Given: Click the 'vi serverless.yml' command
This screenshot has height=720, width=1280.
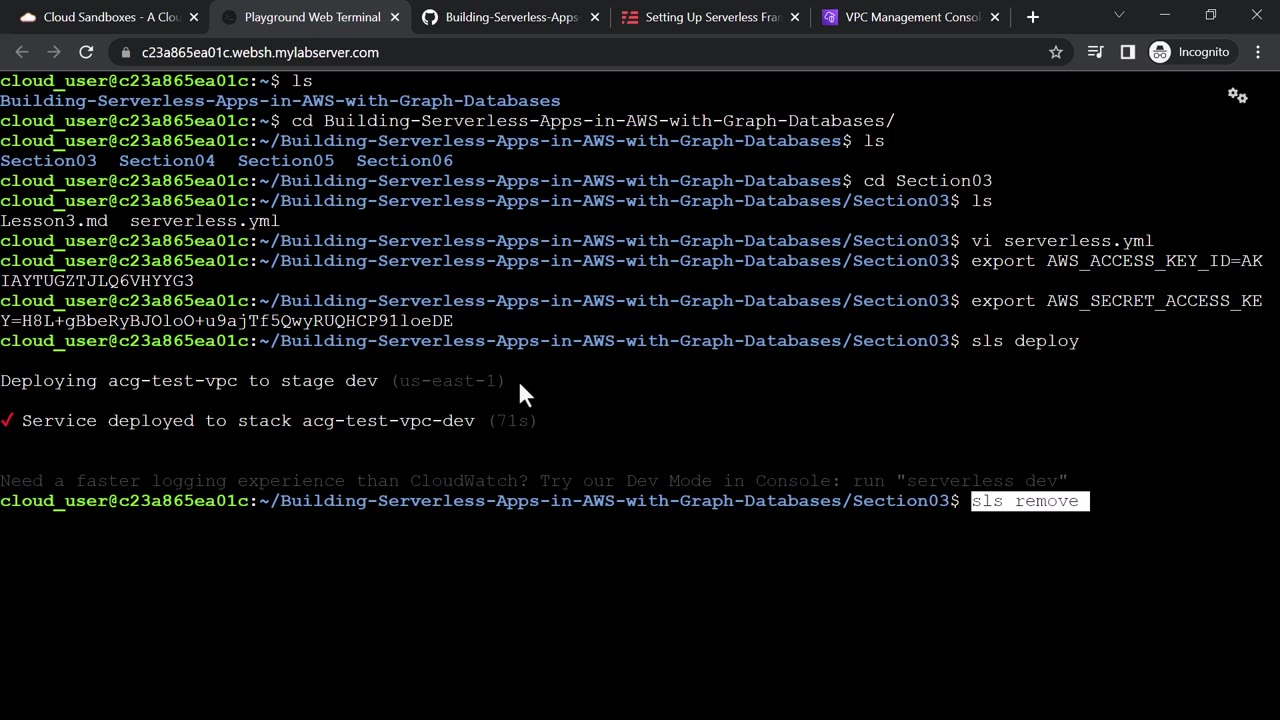Looking at the screenshot, I should (x=1062, y=241).
